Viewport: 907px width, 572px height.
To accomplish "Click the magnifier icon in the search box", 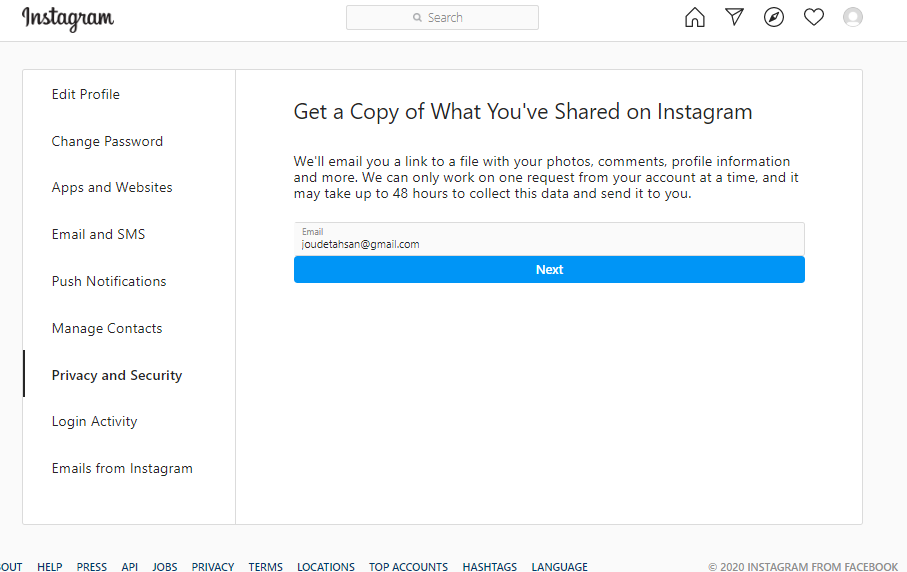I will (417, 18).
